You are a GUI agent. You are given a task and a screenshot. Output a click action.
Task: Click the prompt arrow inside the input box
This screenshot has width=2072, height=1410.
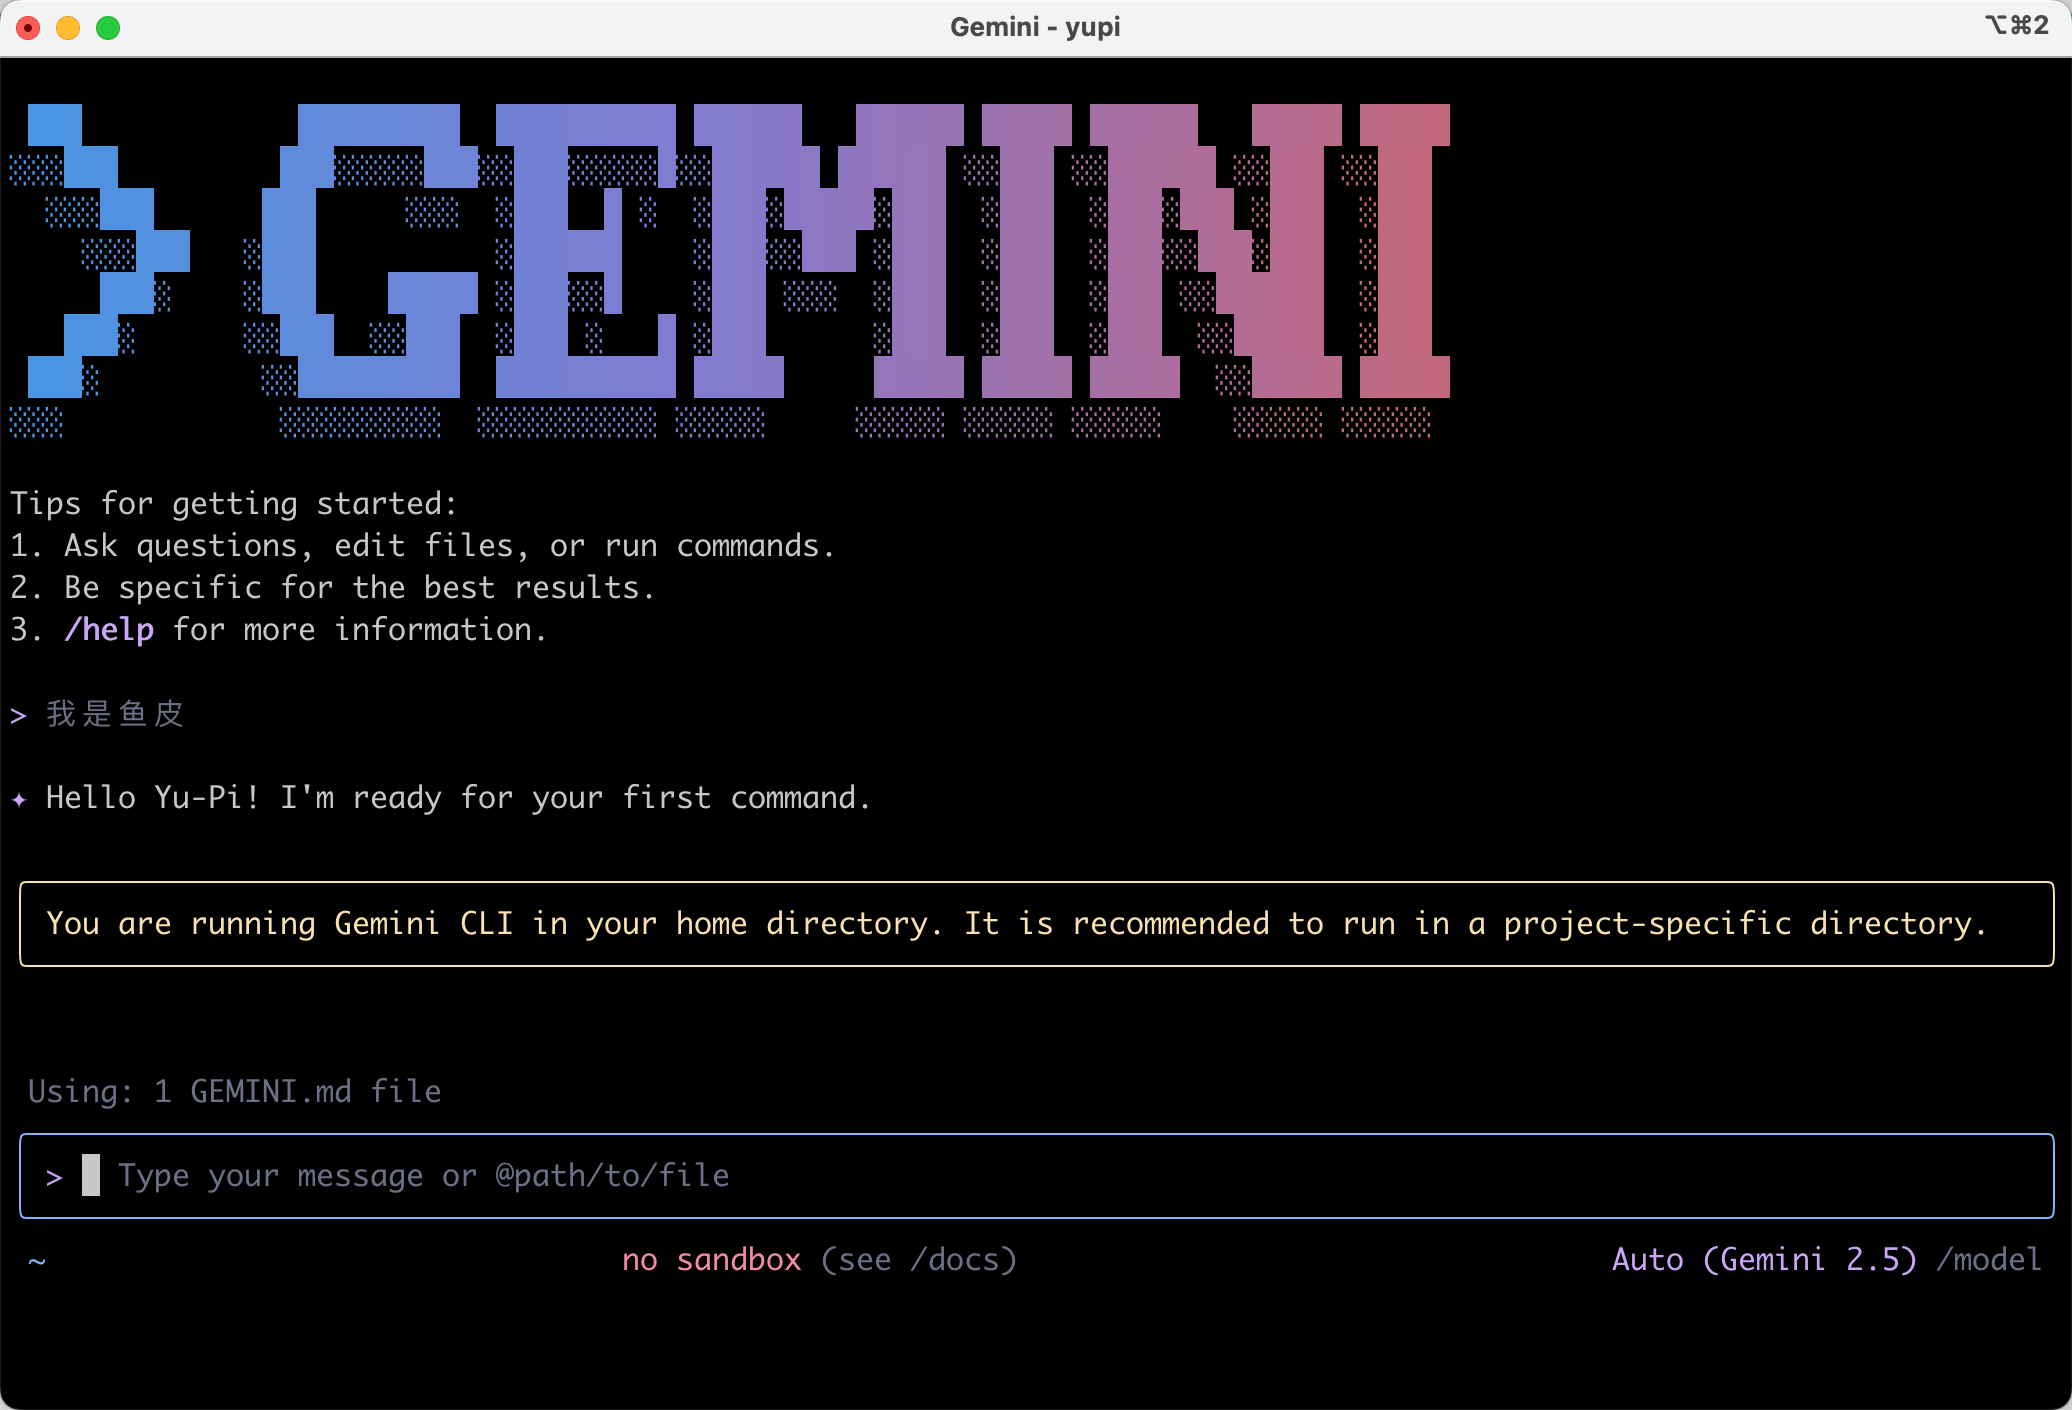54,1177
